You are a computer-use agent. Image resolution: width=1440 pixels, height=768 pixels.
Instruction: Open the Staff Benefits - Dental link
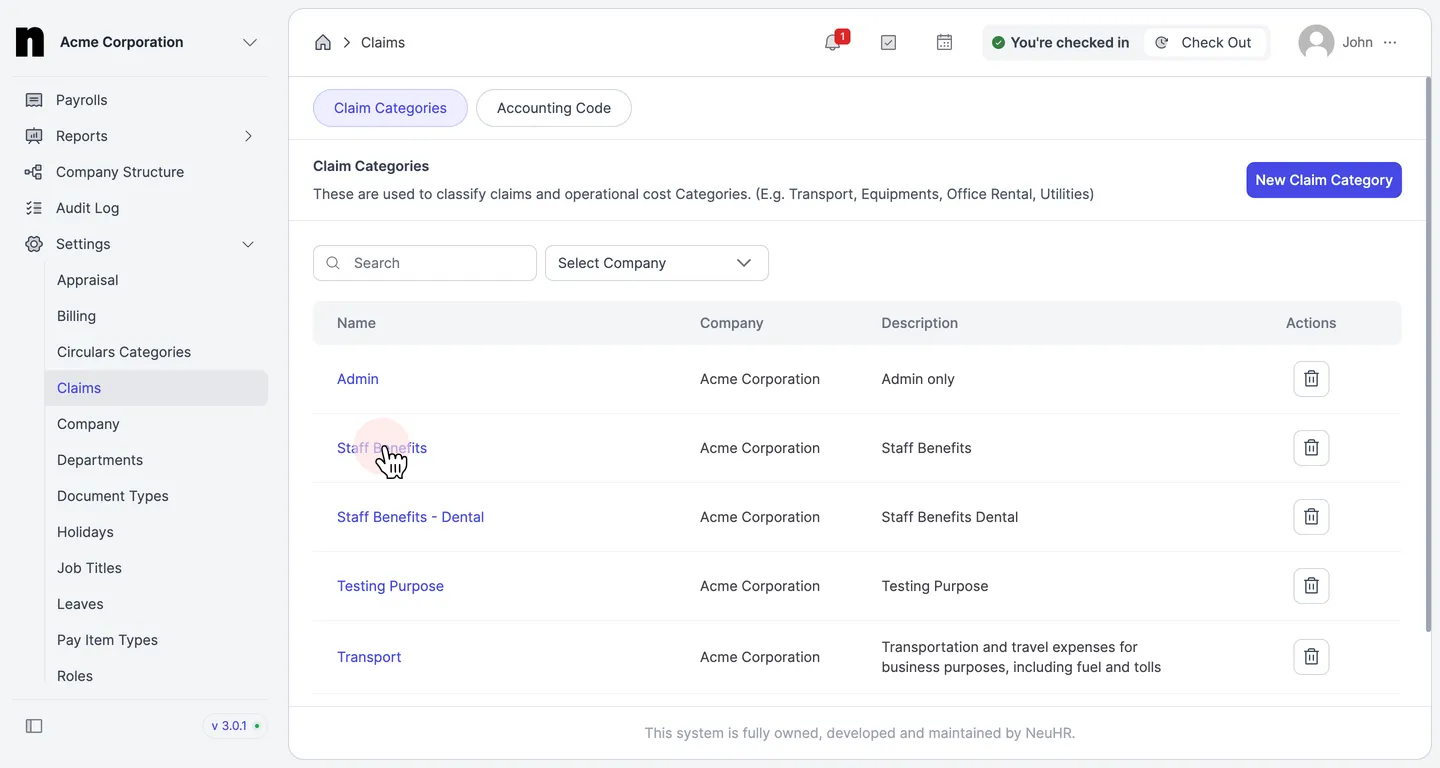[x=410, y=517]
